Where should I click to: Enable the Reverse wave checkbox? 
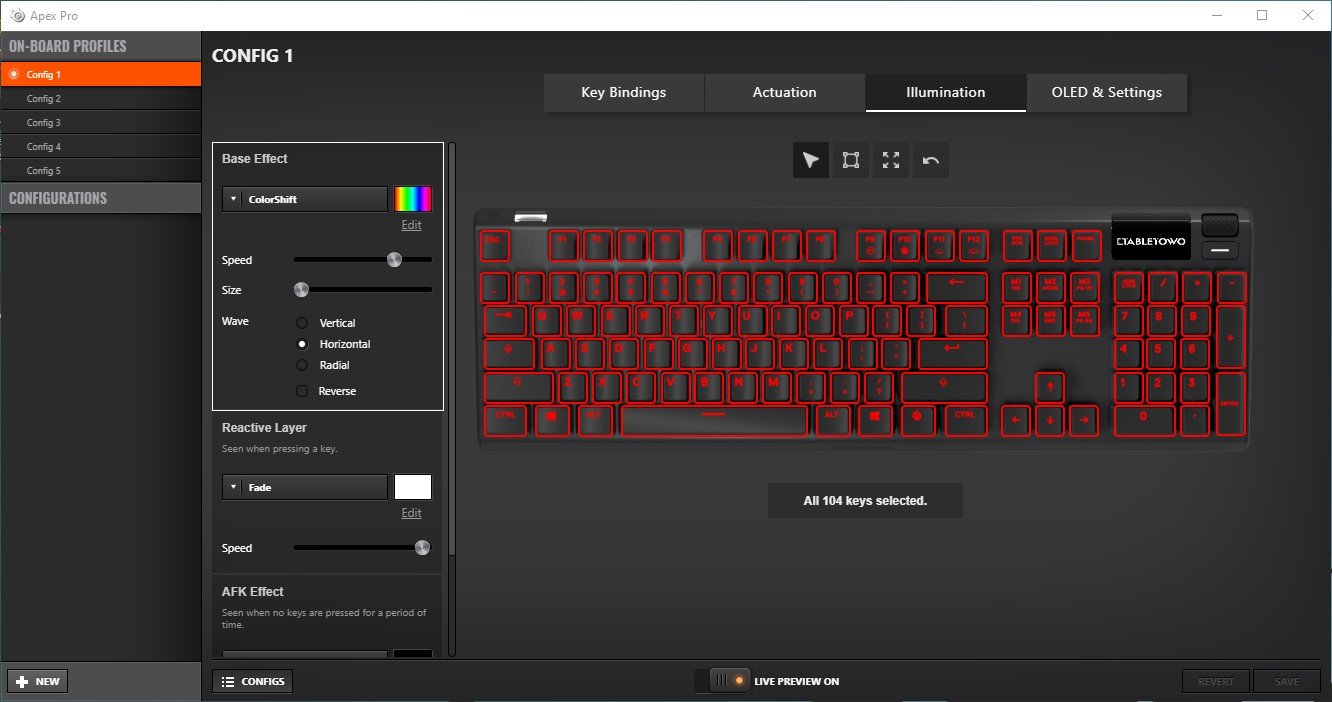[x=302, y=391]
